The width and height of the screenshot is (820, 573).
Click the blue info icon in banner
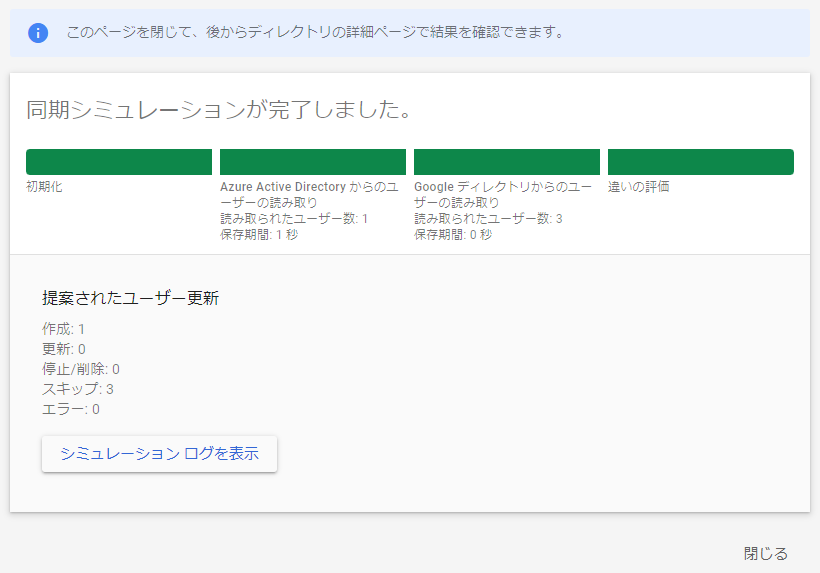click(38, 32)
